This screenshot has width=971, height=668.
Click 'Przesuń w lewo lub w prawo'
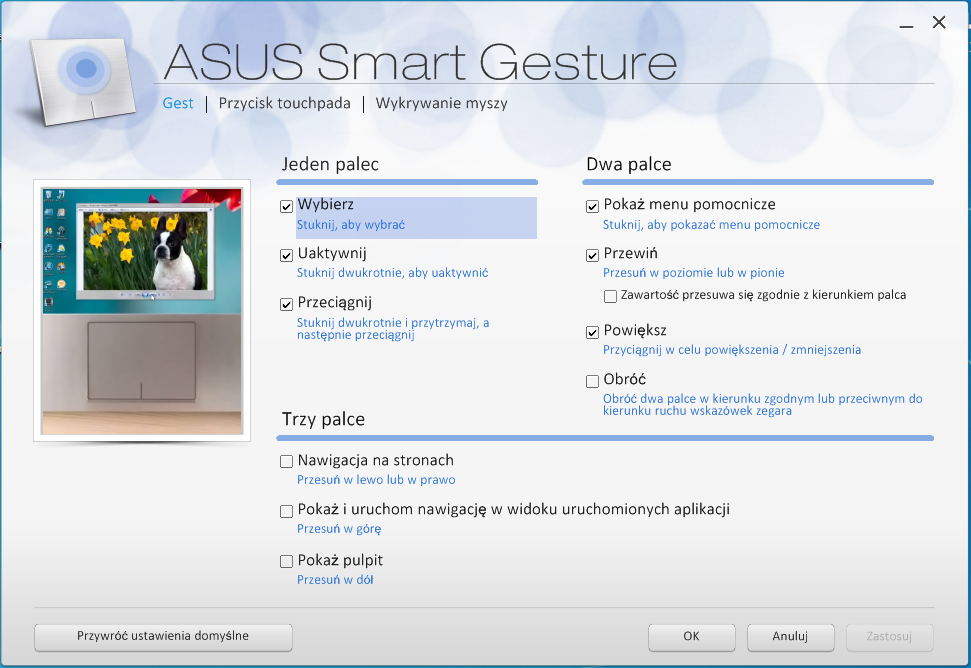pyautogui.click(x=376, y=480)
